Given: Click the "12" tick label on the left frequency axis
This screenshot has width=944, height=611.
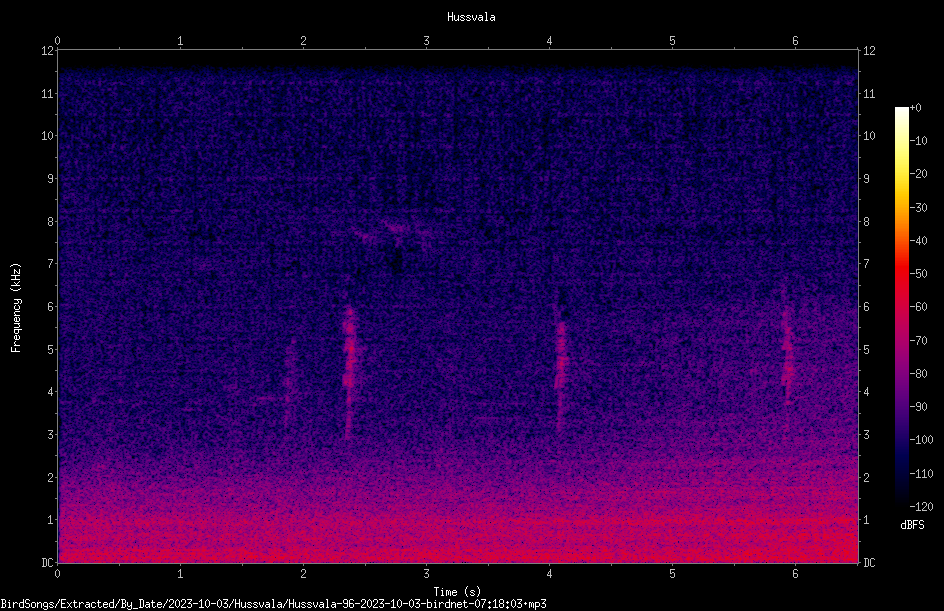Looking at the screenshot, I should click(x=48, y=51).
